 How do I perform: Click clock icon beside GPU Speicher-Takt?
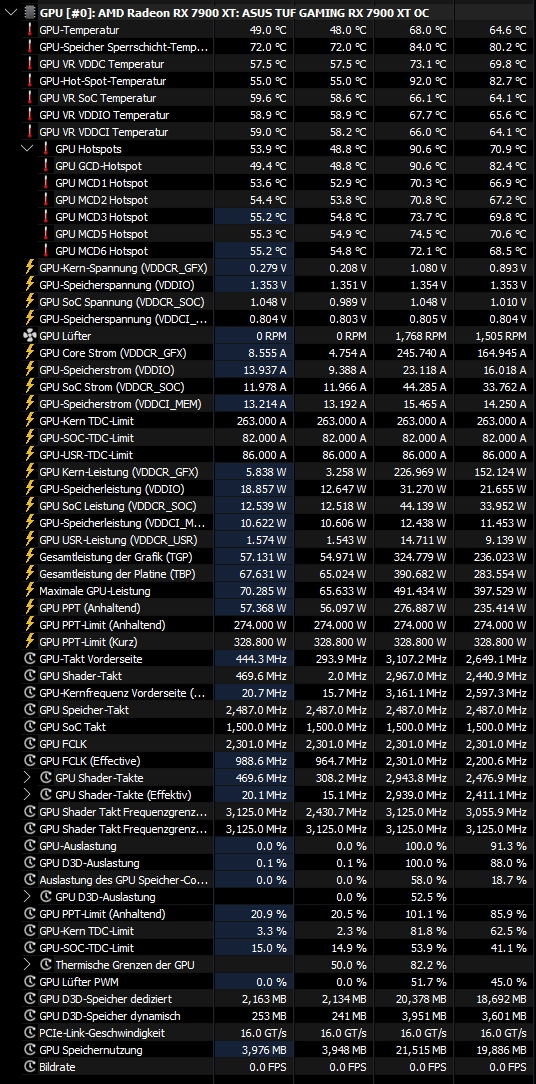tap(30, 710)
